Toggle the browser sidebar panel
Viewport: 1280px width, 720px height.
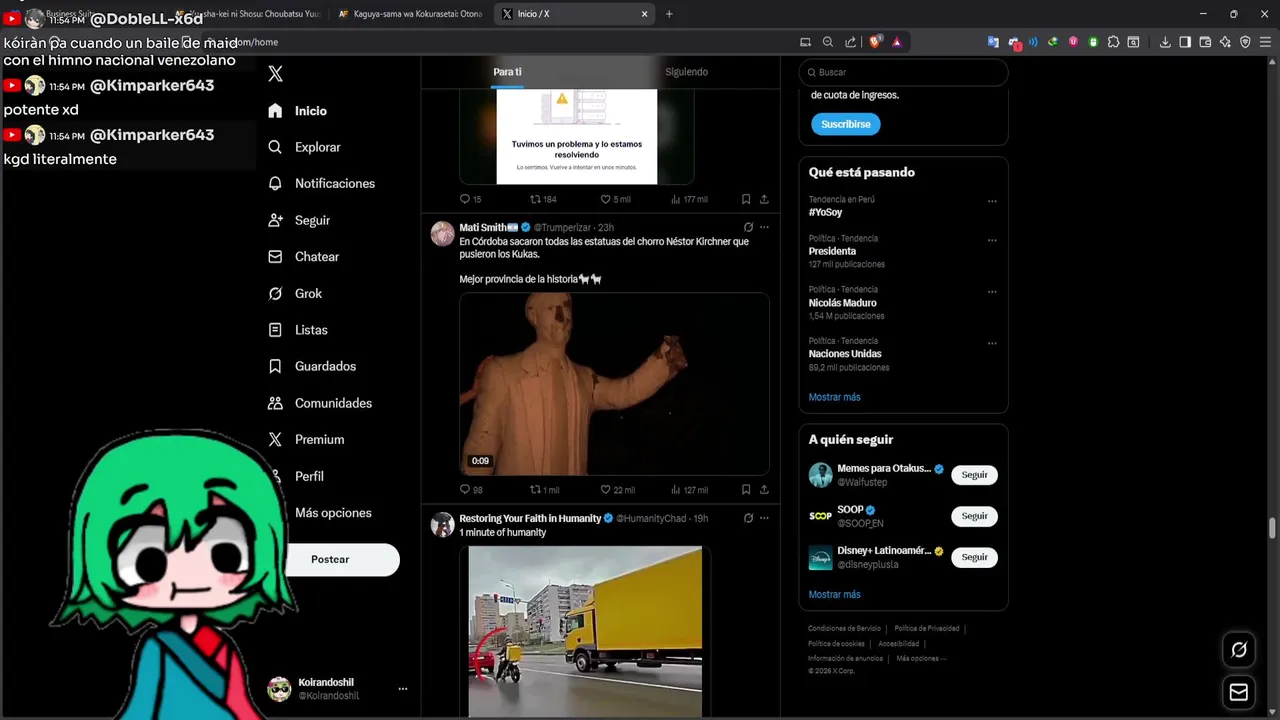pyautogui.click(x=1185, y=42)
